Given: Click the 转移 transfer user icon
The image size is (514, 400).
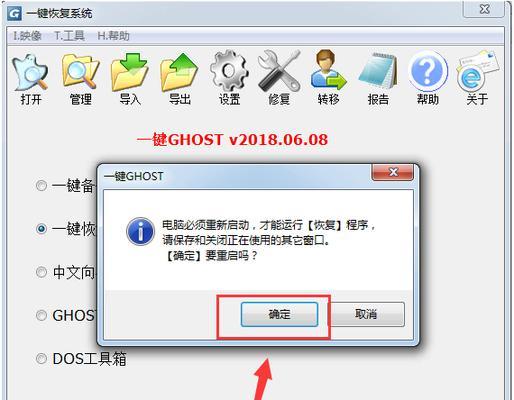Looking at the screenshot, I should coord(329,70).
